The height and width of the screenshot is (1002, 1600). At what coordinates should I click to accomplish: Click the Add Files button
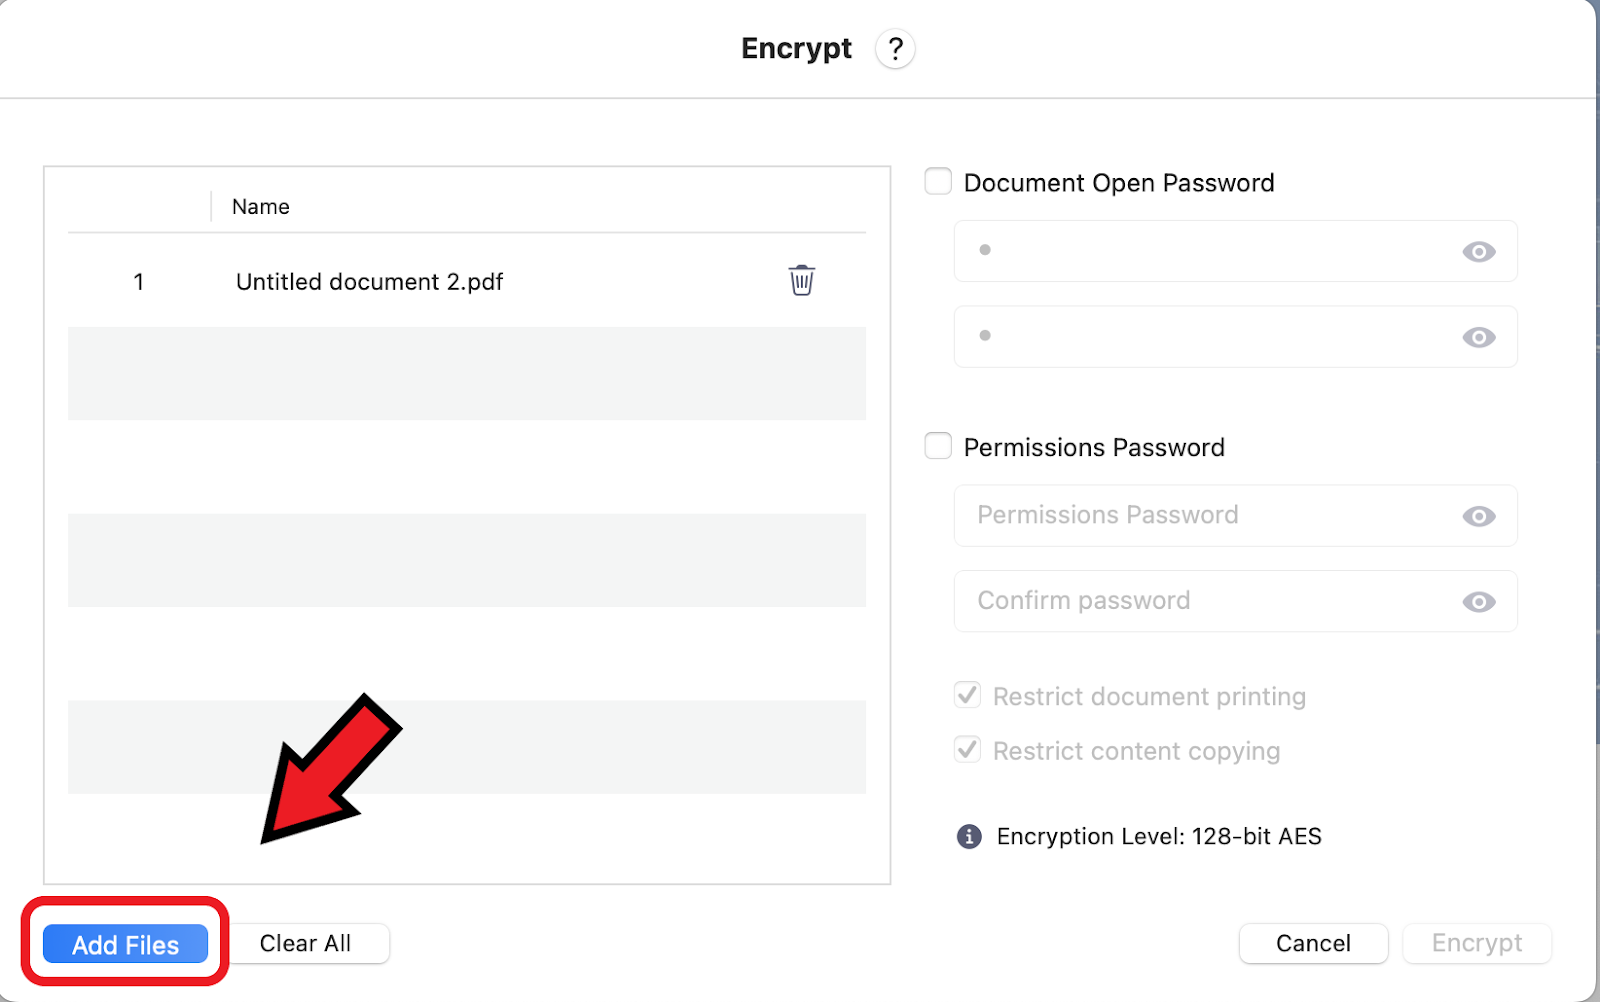click(125, 944)
